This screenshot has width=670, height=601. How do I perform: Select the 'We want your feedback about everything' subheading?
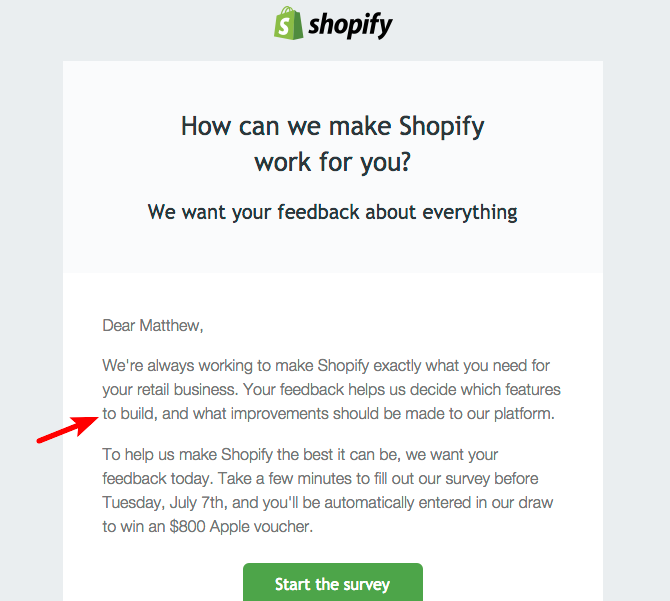click(x=332, y=212)
